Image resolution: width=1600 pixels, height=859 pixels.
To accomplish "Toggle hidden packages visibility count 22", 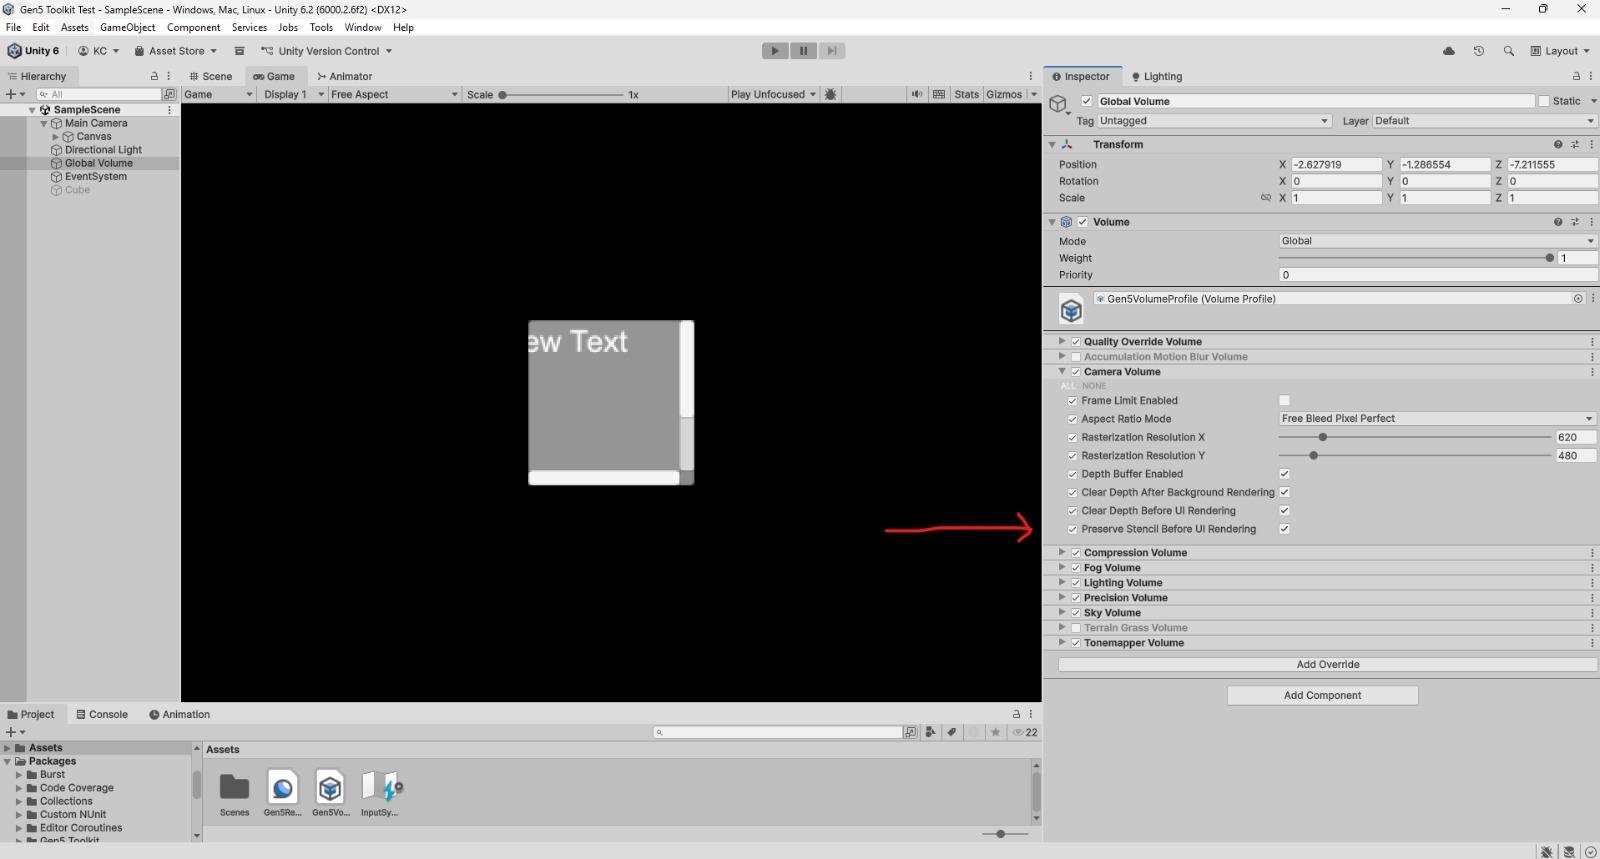I will [1025, 732].
